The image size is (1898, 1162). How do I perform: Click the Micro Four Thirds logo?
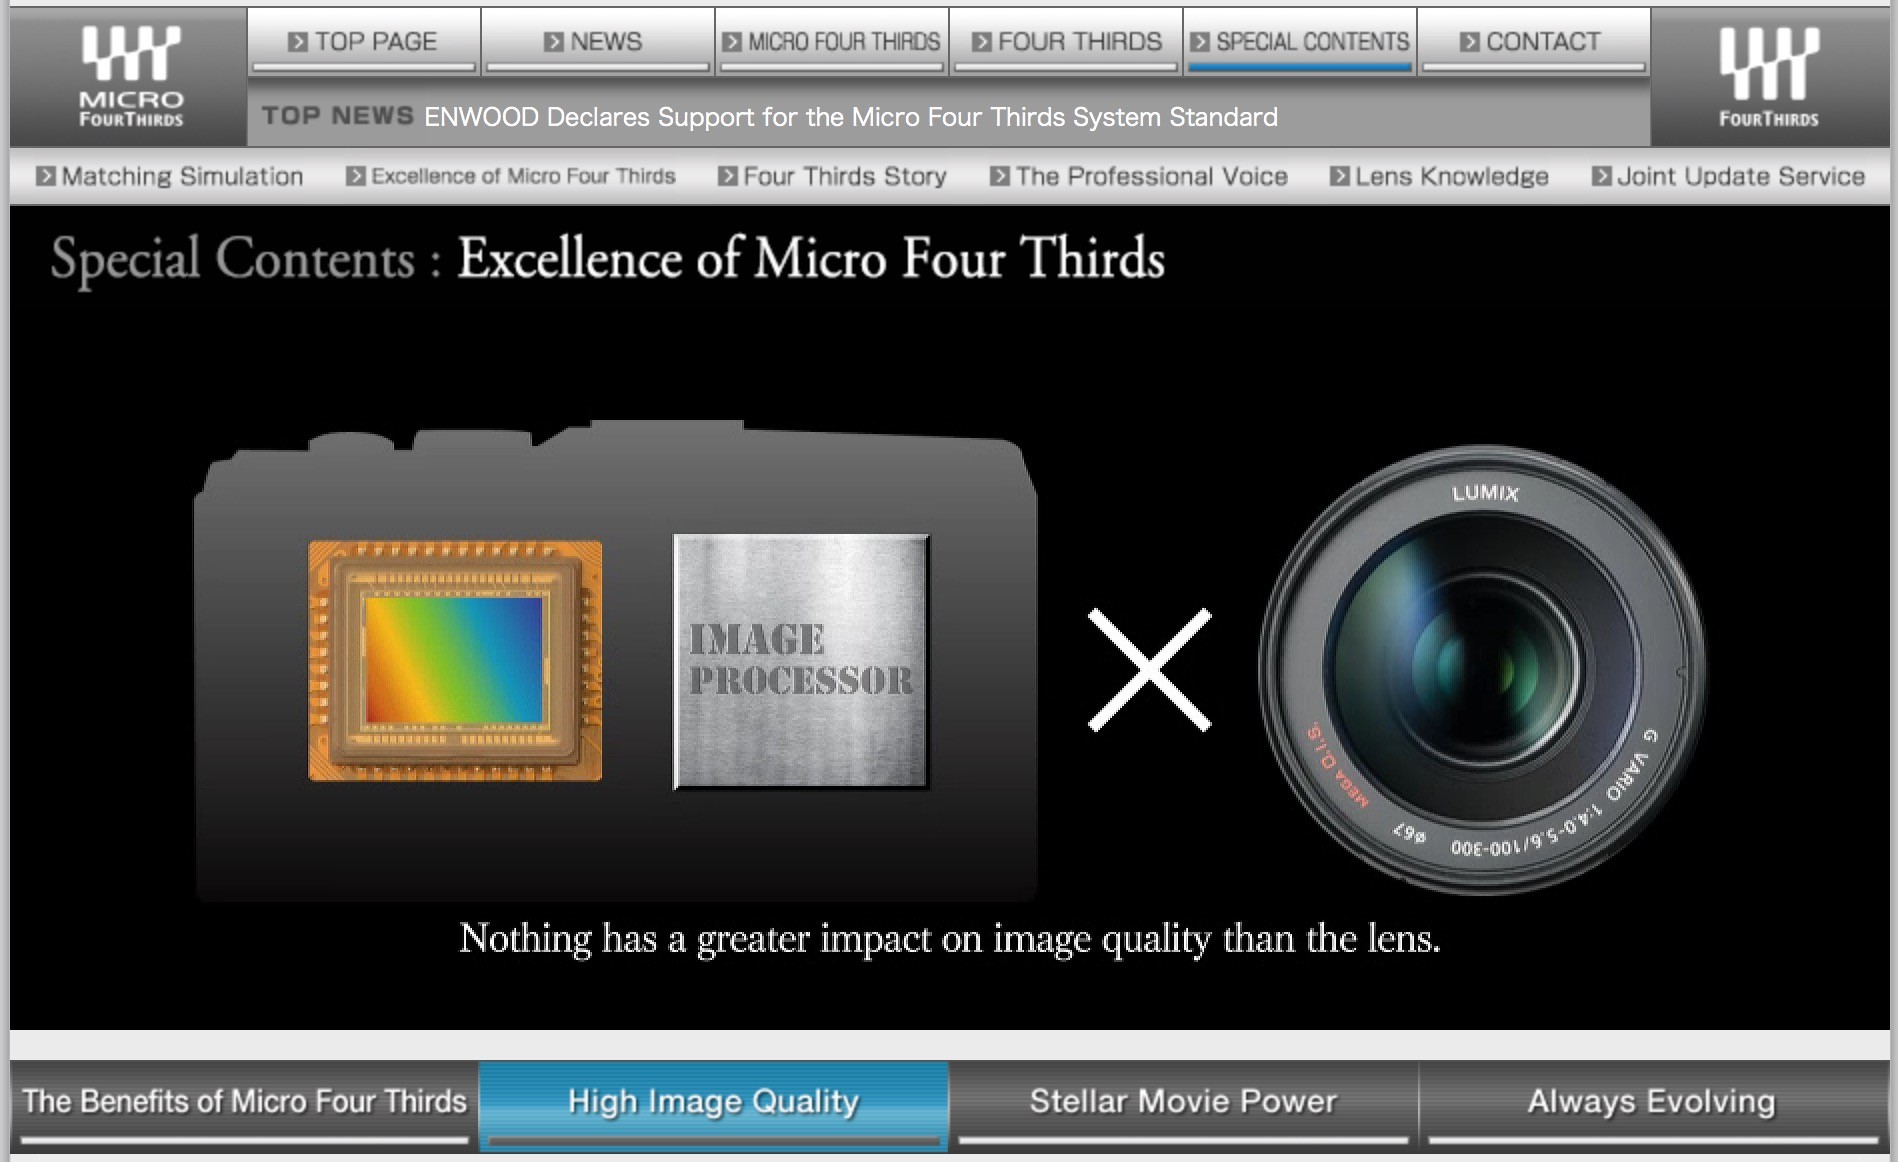130,77
